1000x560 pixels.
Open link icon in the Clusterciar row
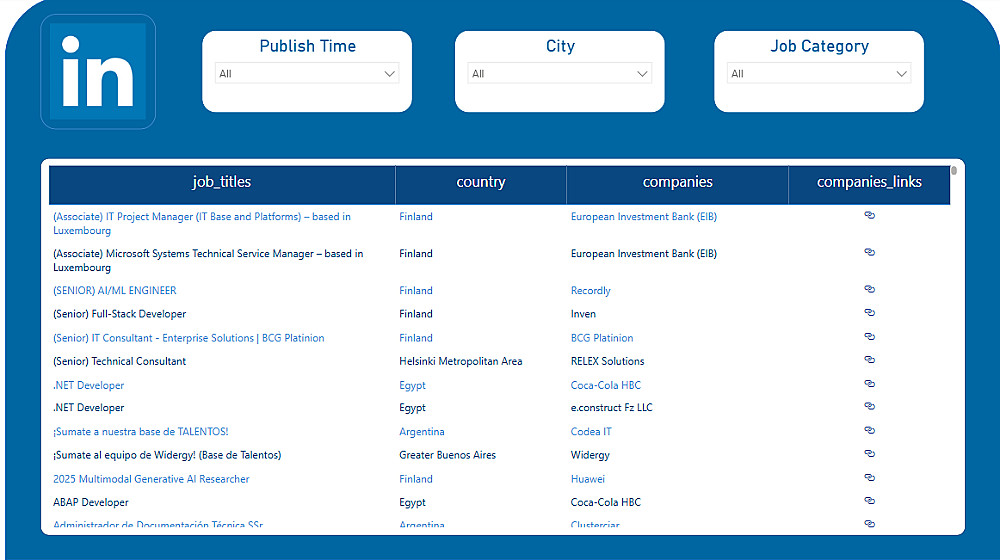tap(869, 524)
